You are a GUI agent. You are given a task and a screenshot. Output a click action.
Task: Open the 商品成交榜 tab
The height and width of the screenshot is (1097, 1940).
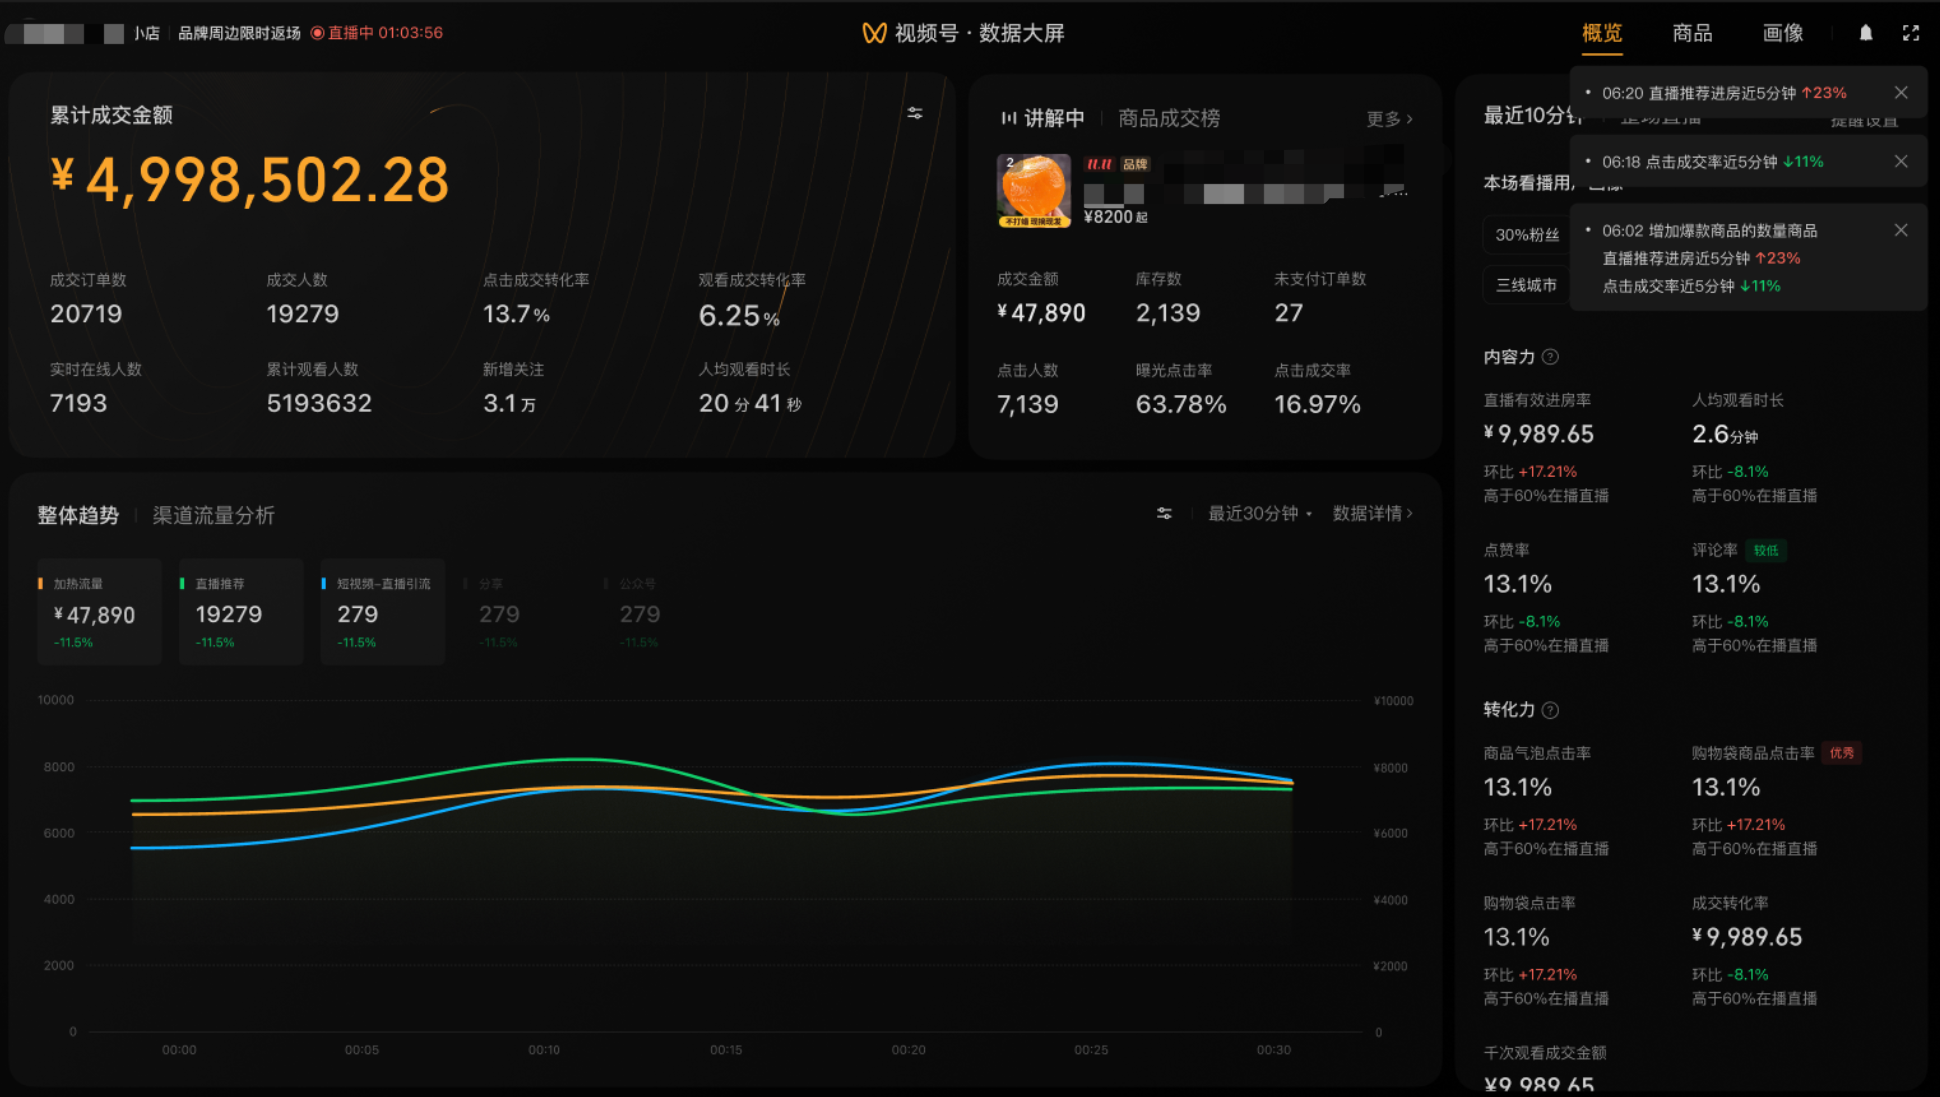1168,118
